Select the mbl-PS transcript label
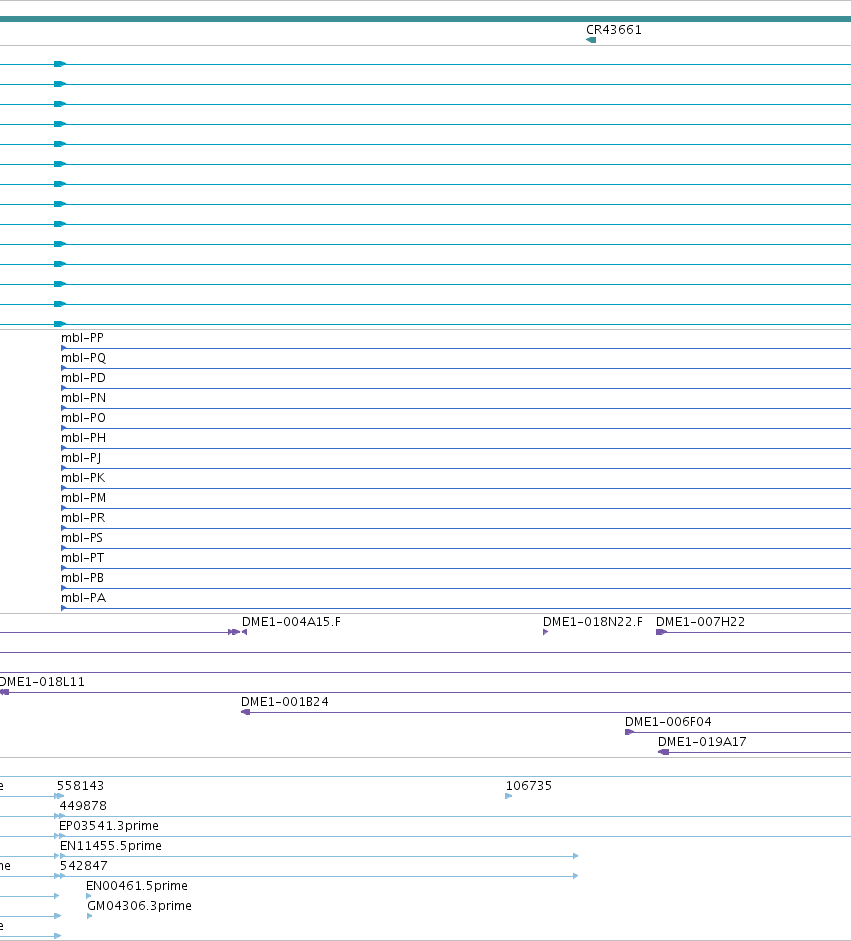 (82, 538)
